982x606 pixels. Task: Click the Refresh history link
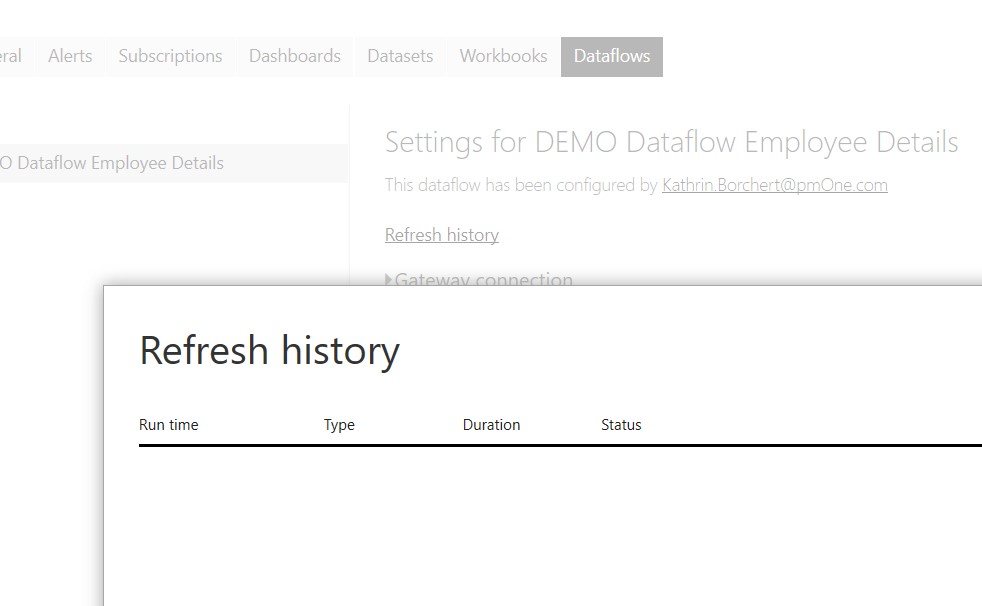coord(442,235)
